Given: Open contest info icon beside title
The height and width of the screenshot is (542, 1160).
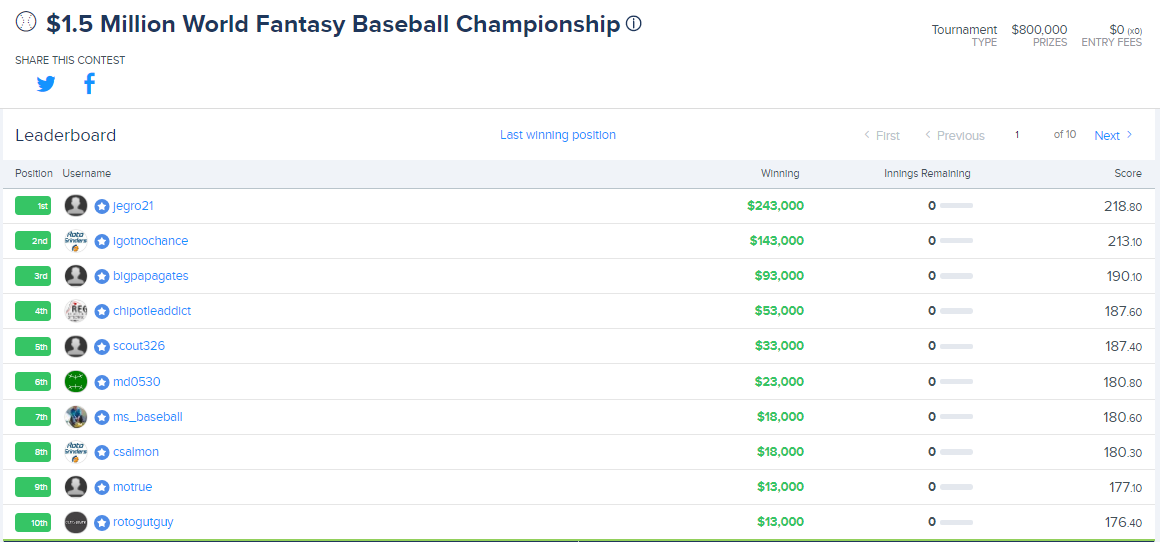Looking at the screenshot, I should [x=633, y=24].
